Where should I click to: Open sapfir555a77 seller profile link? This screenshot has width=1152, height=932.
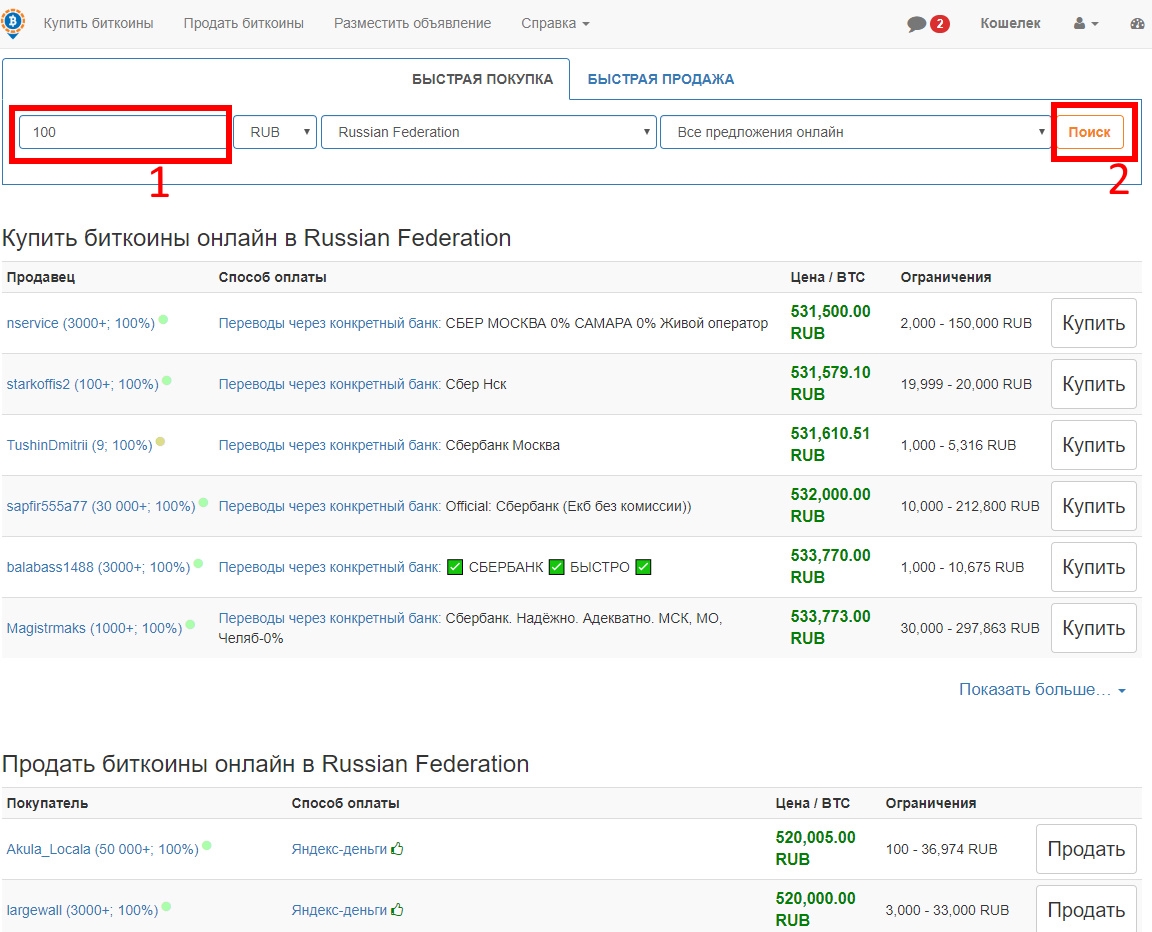tap(101, 506)
